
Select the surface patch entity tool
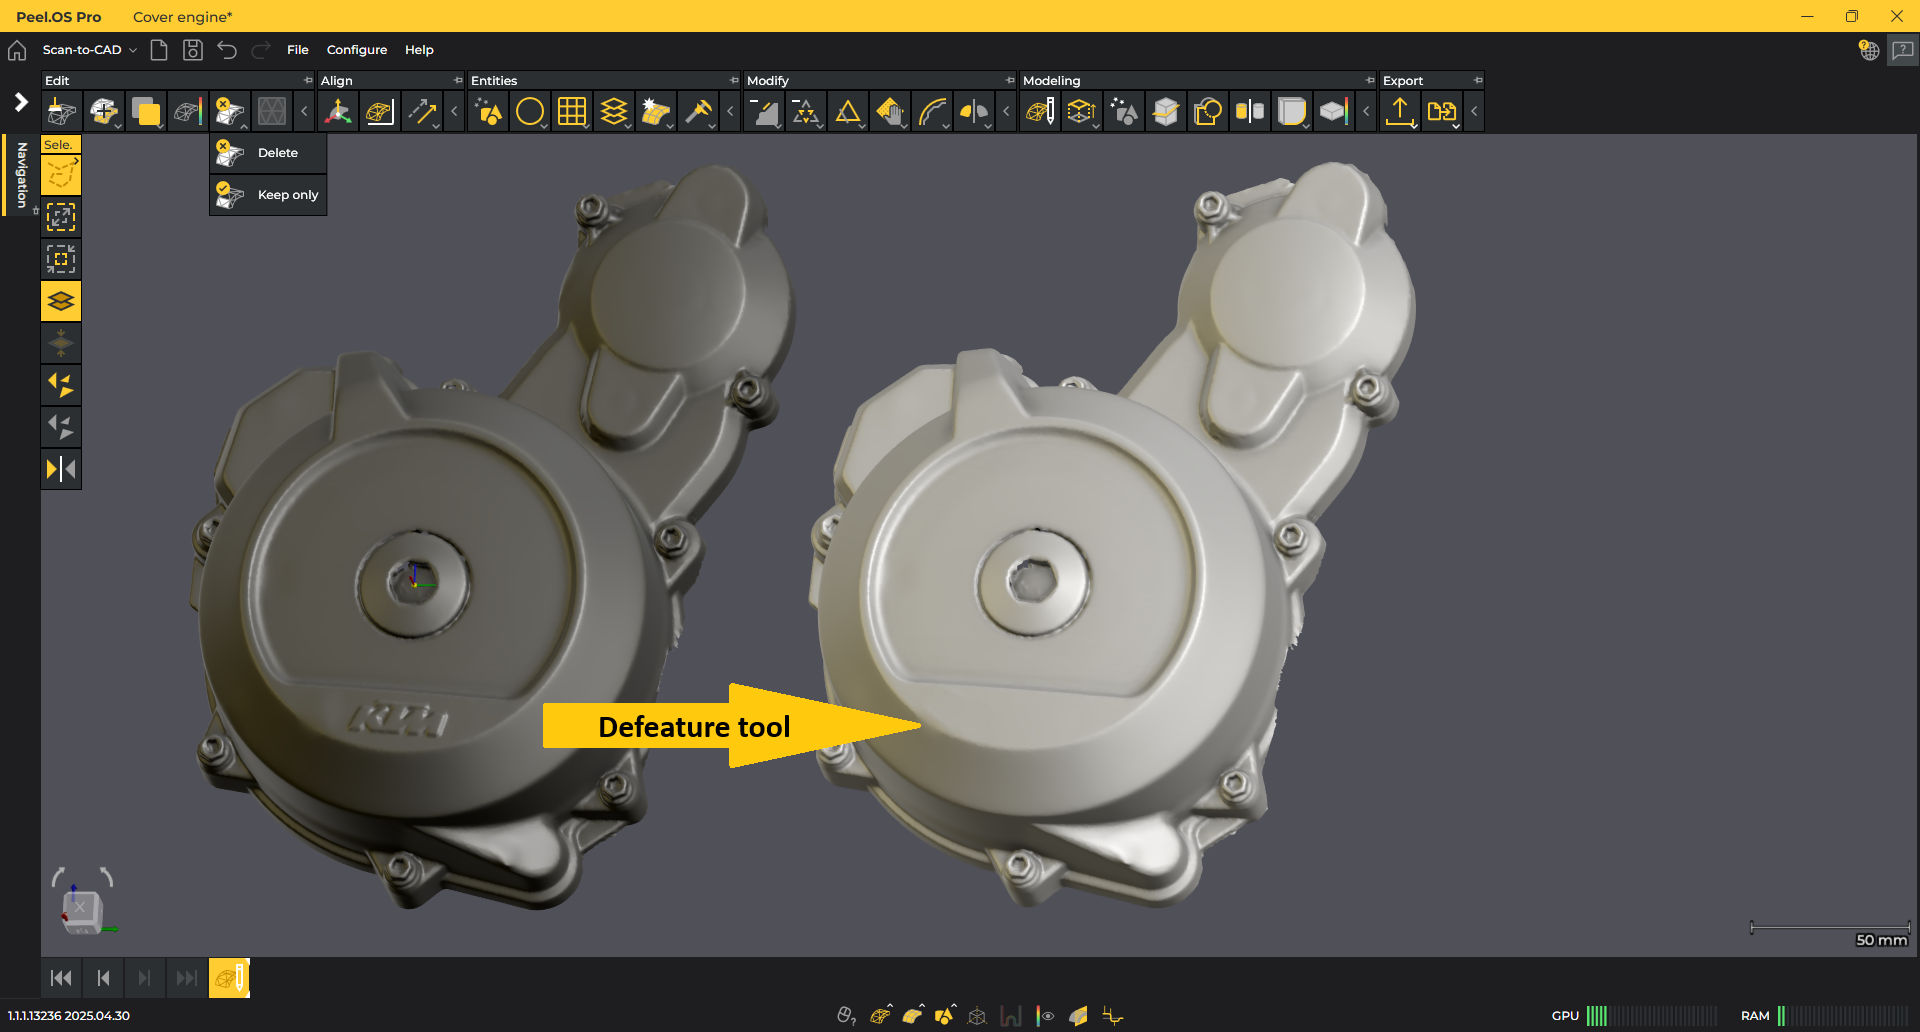pyautogui.click(x=656, y=112)
